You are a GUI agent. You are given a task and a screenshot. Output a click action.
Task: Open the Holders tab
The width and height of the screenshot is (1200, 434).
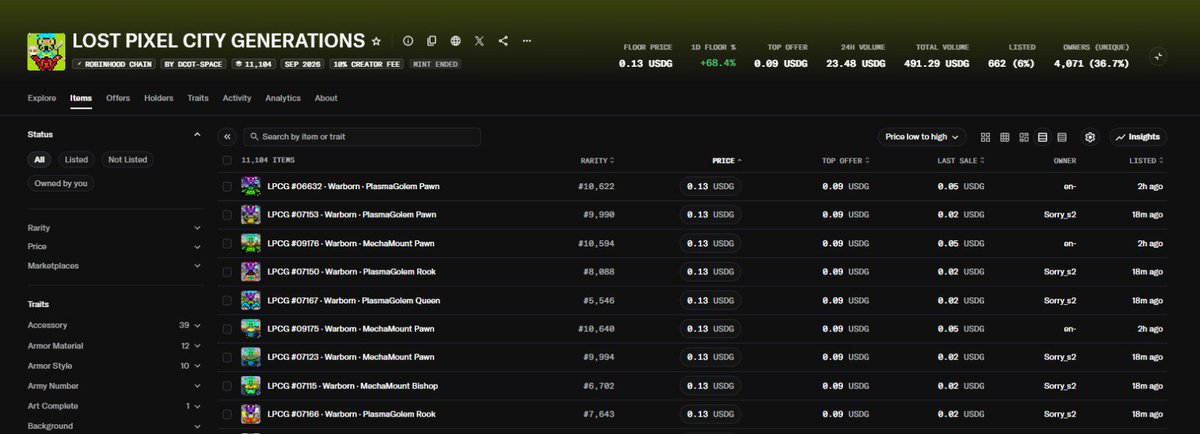(x=158, y=98)
